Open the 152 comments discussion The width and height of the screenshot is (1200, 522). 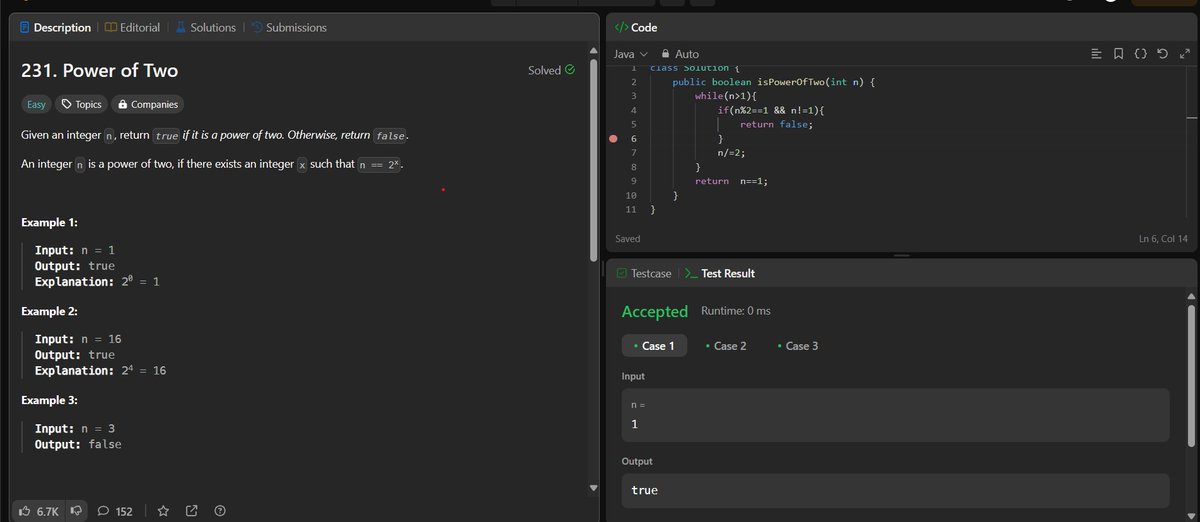click(115, 511)
